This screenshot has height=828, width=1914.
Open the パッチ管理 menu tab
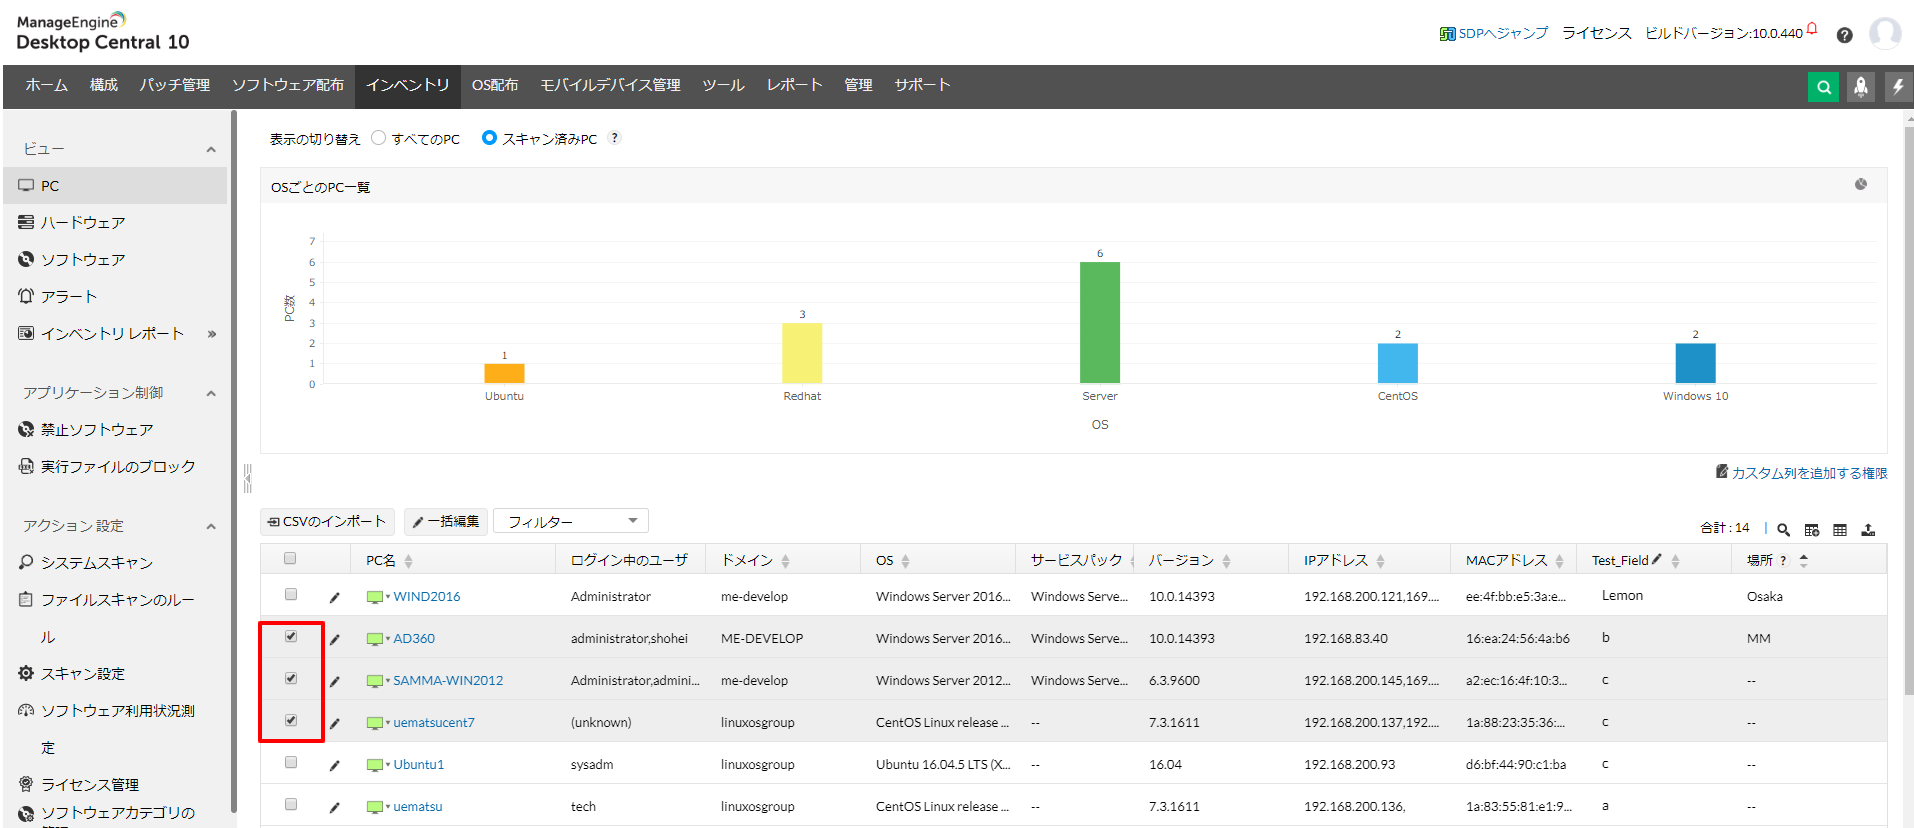(175, 85)
